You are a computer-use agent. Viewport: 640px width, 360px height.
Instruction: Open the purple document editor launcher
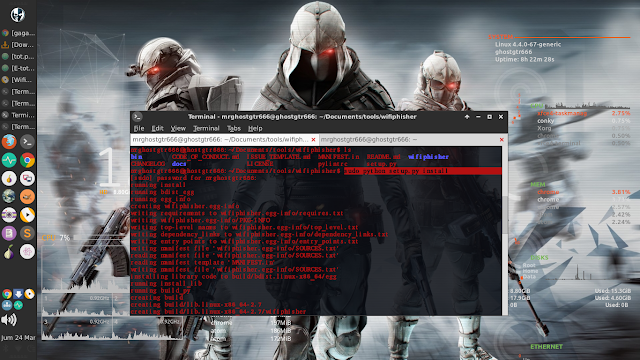pyautogui.click(x=9, y=233)
